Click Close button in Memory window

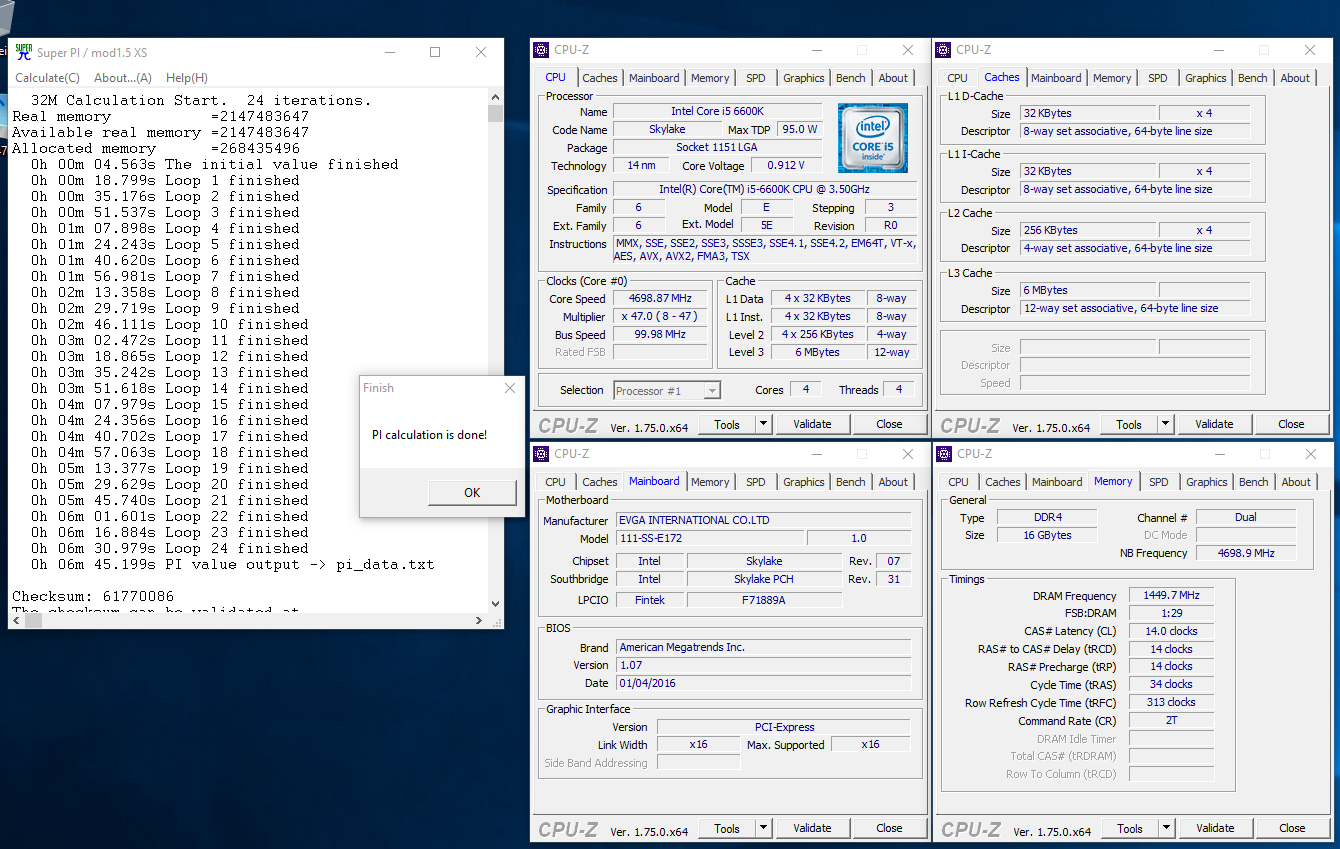click(x=1292, y=828)
